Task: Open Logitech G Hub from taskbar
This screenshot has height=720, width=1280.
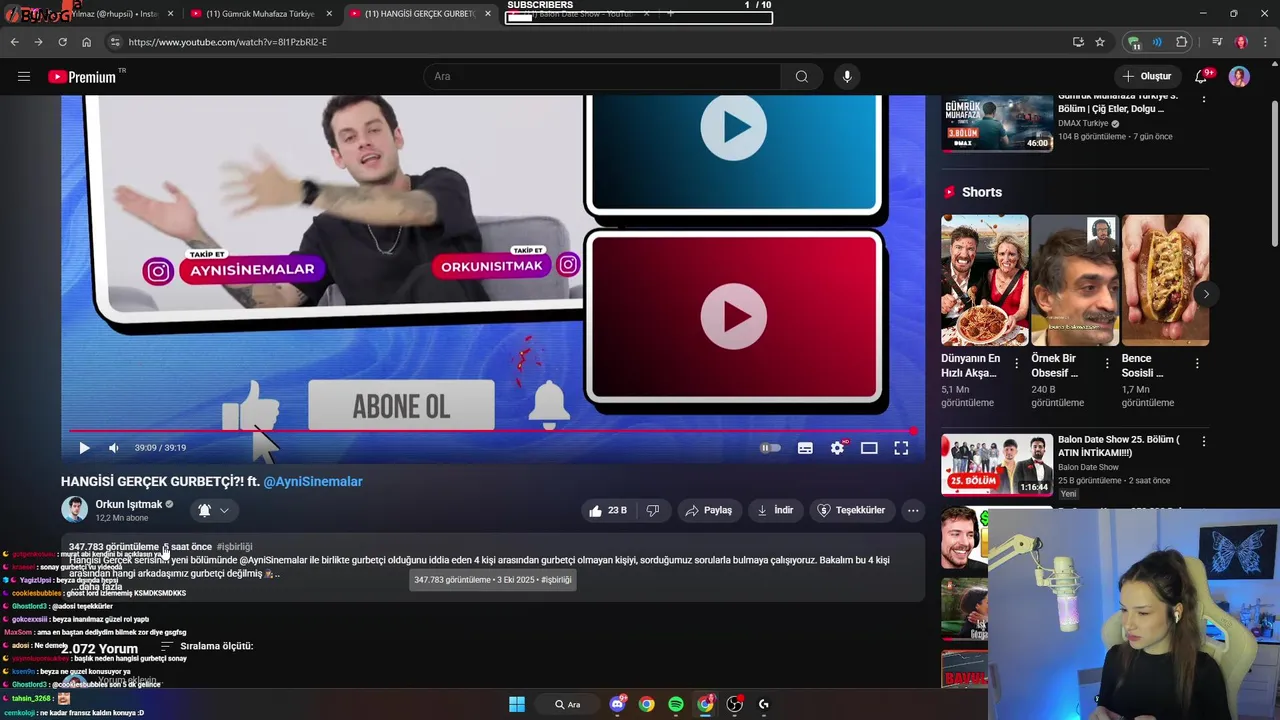Action: [x=764, y=704]
